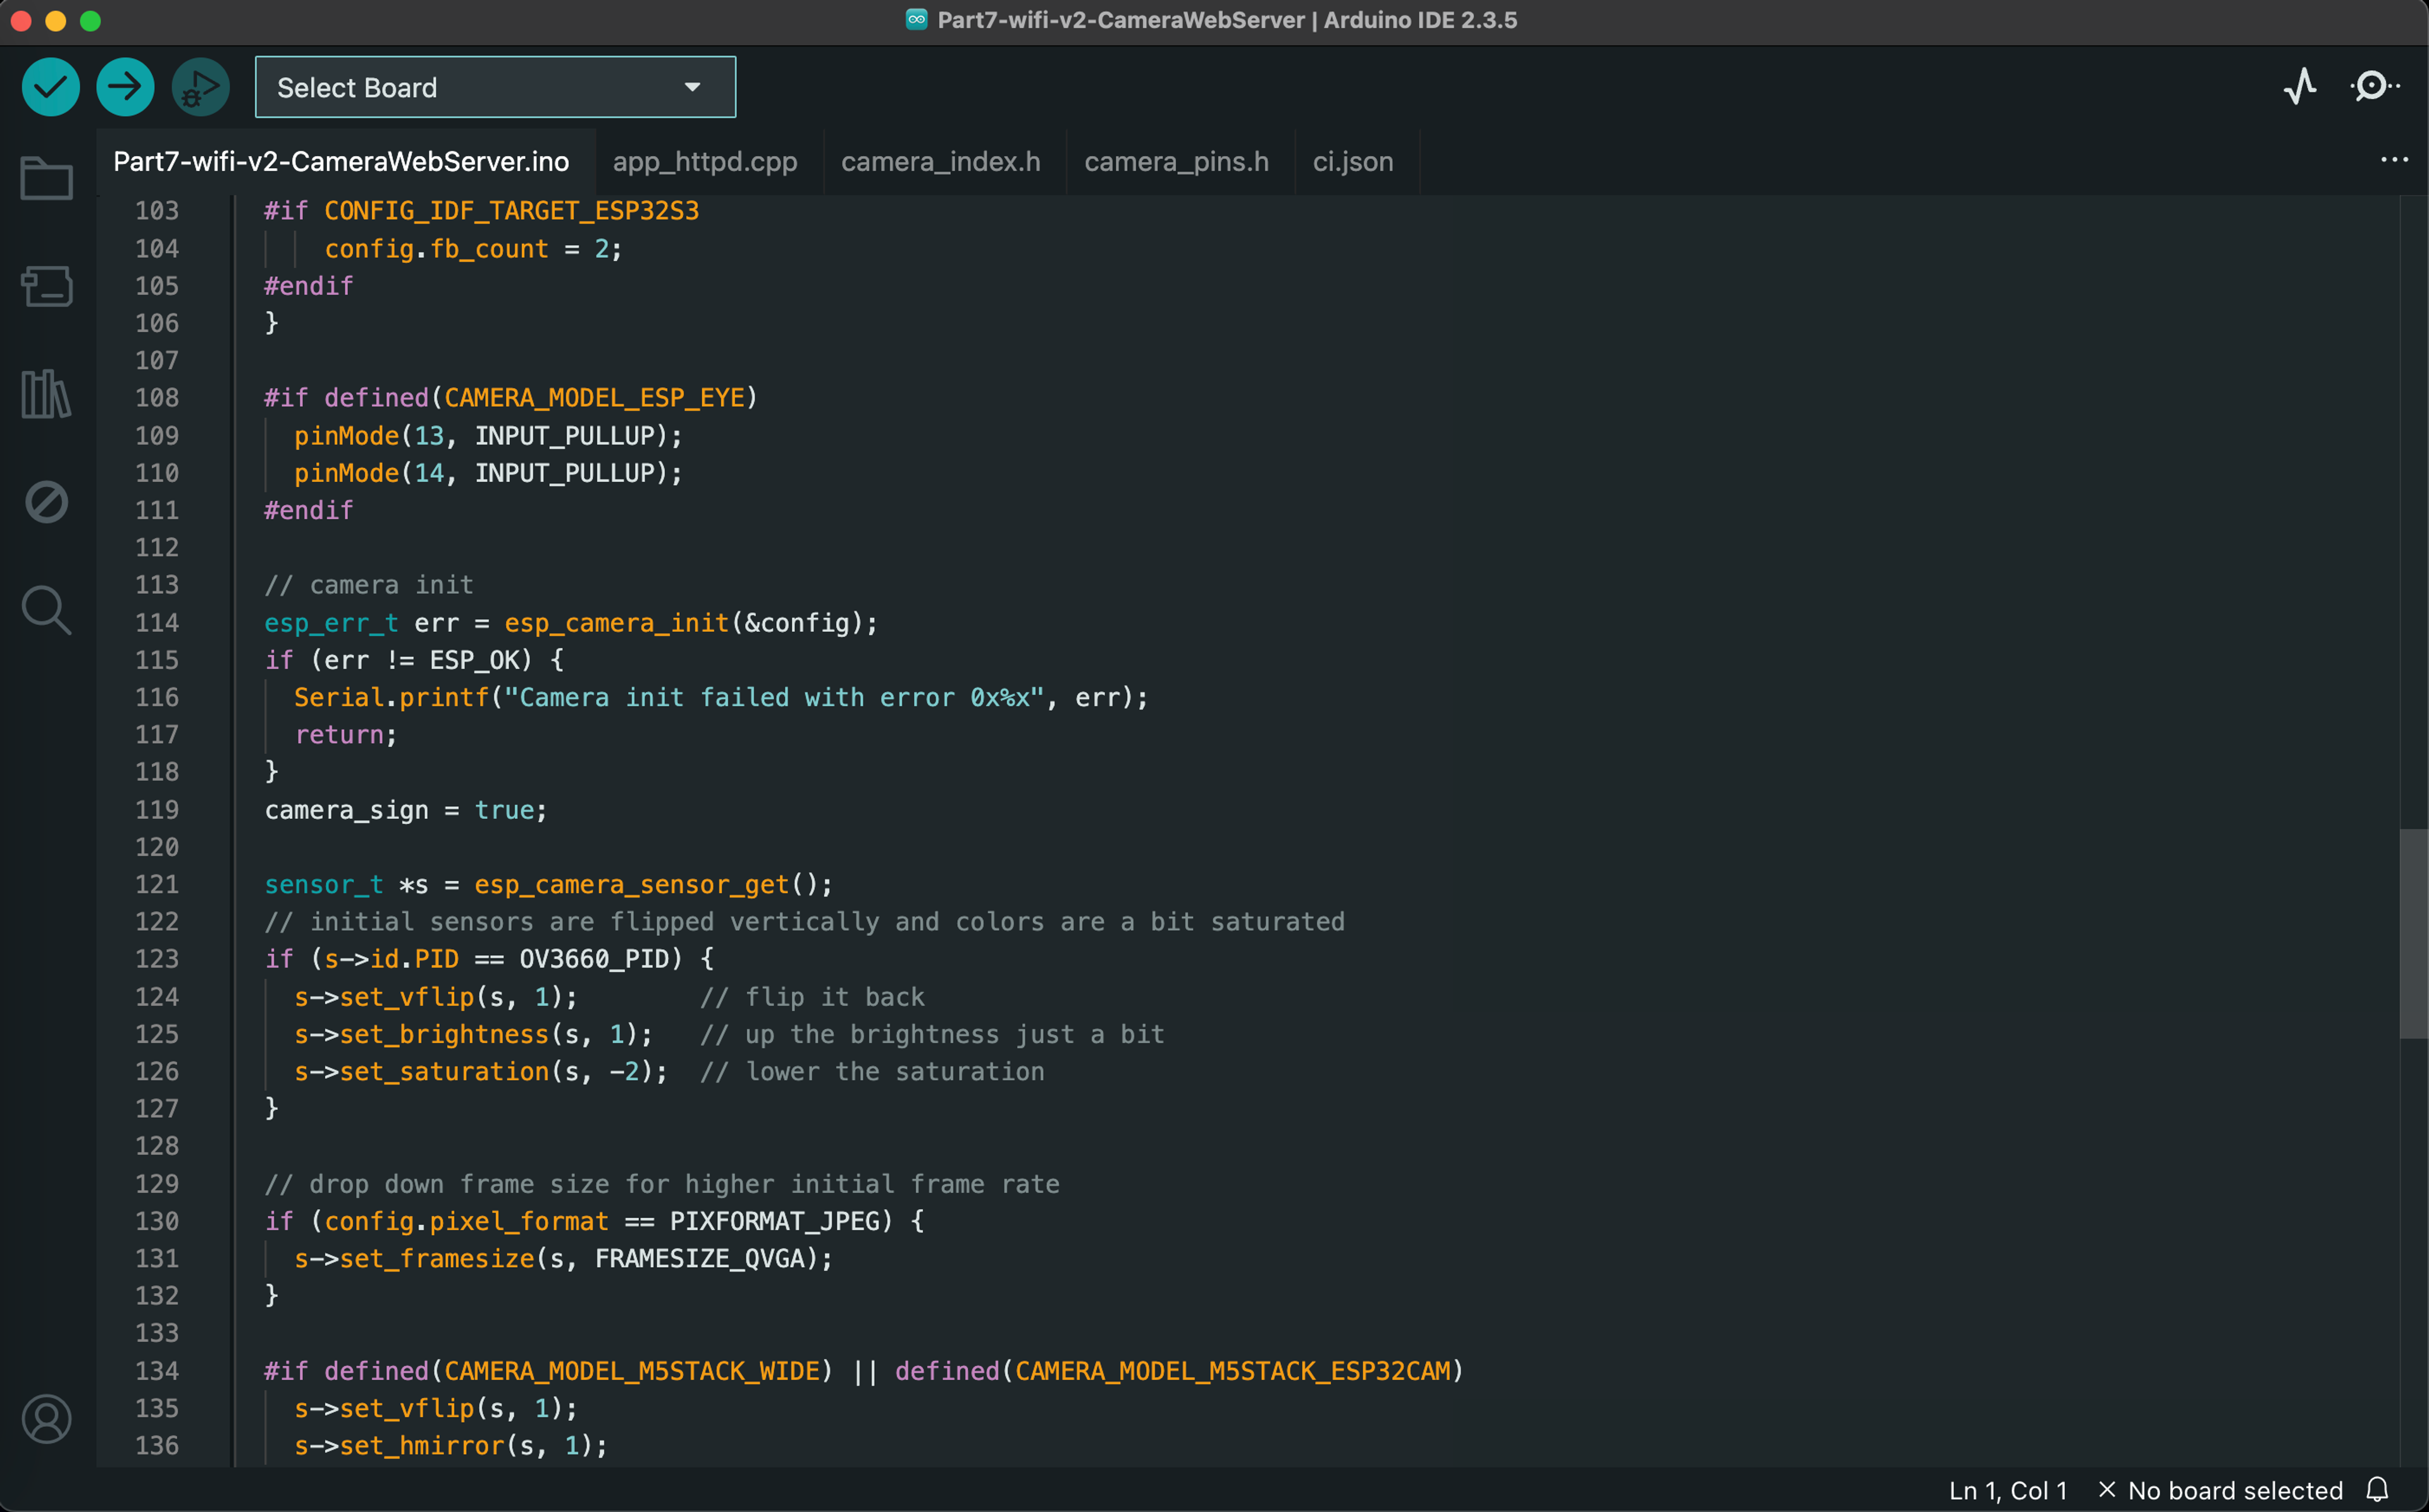The height and width of the screenshot is (1512, 2429).
Task: Open the Serial Plotter
Action: 2300,87
